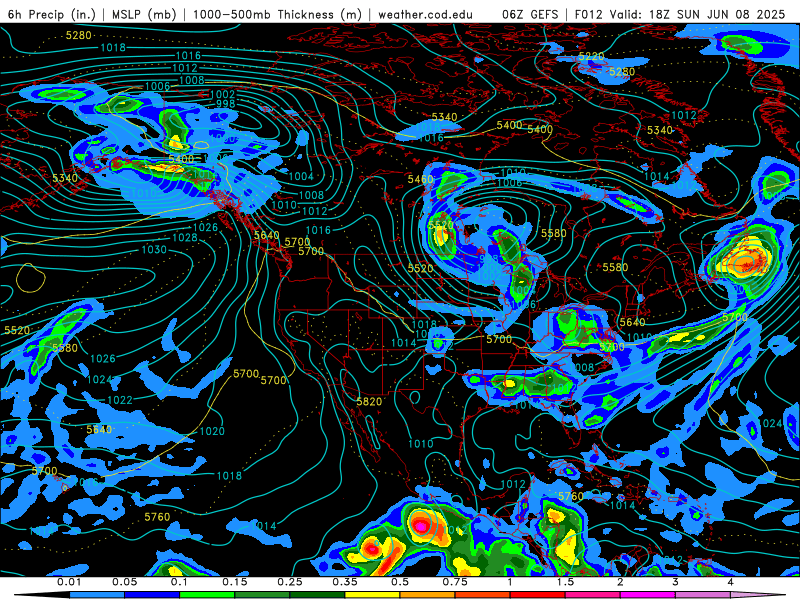Click the '1000-500mb Thickness (m)' title text
Image resolution: width=800 pixels, height=600 pixels.
(278, 14)
